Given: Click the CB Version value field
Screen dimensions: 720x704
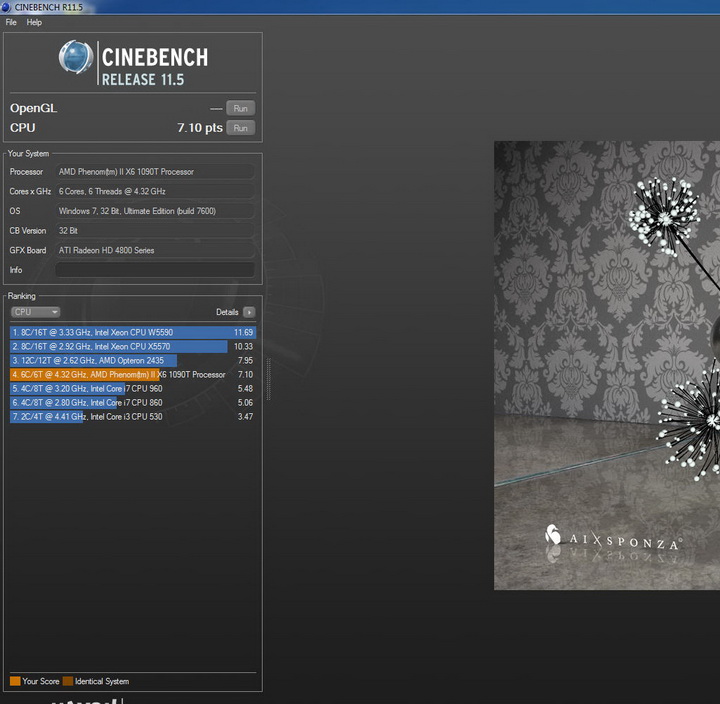Looking at the screenshot, I should [155, 231].
